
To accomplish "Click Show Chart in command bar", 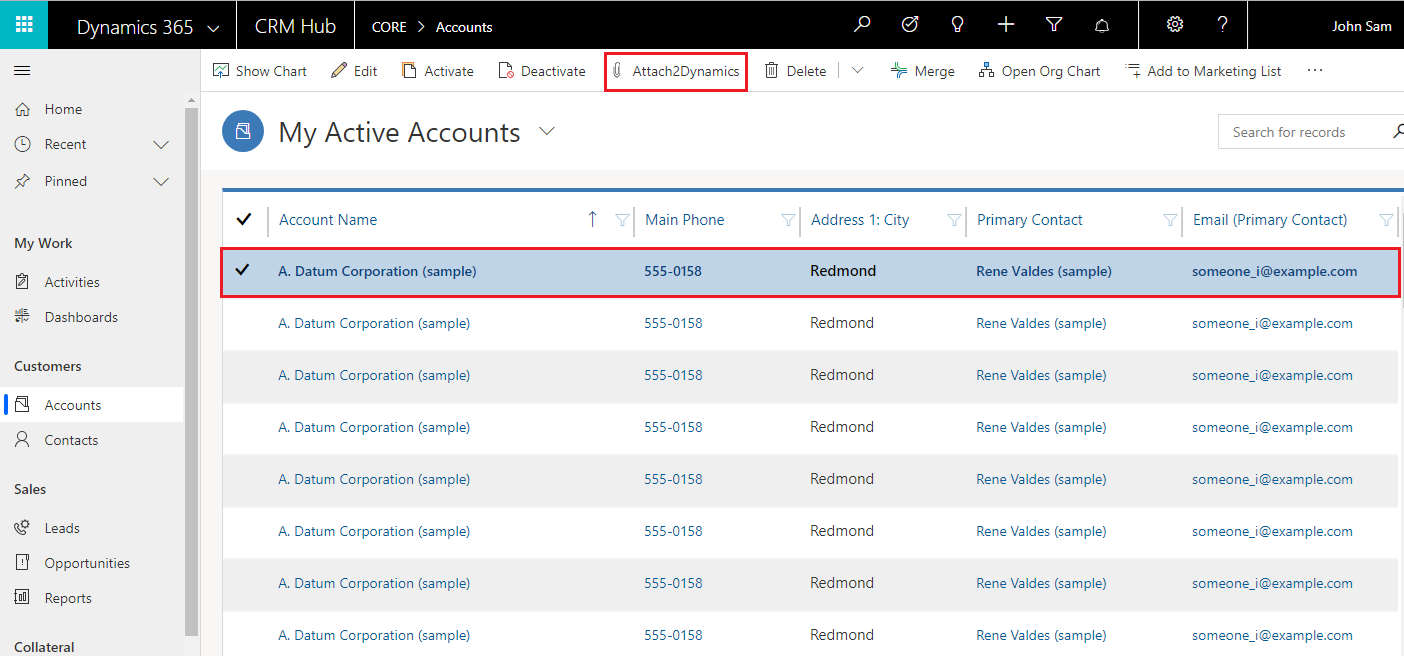I will click(x=260, y=71).
